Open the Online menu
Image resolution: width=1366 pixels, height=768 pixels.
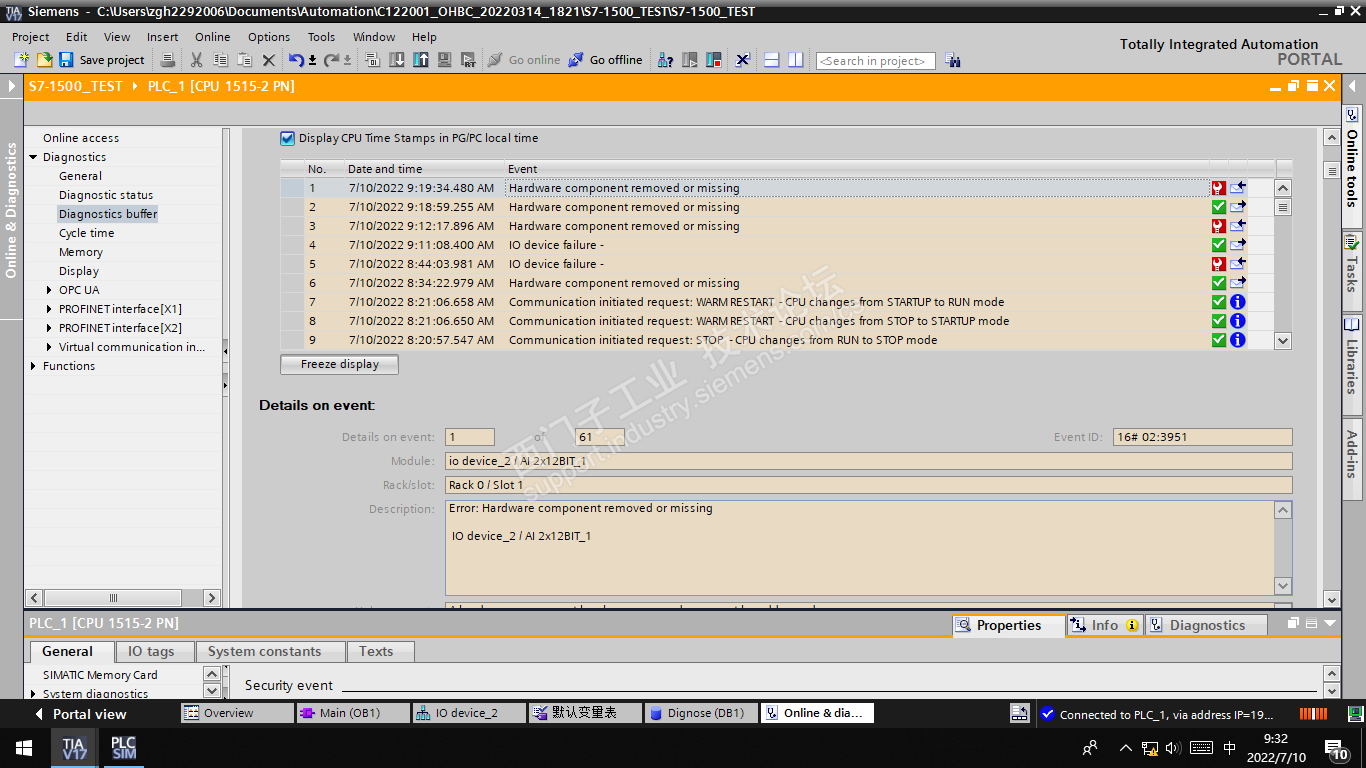coord(212,37)
